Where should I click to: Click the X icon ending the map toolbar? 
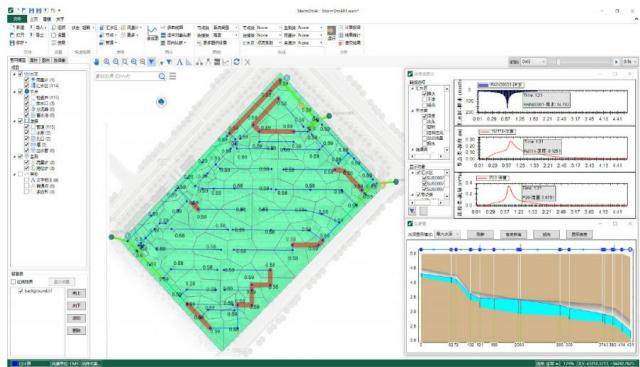point(247,62)
